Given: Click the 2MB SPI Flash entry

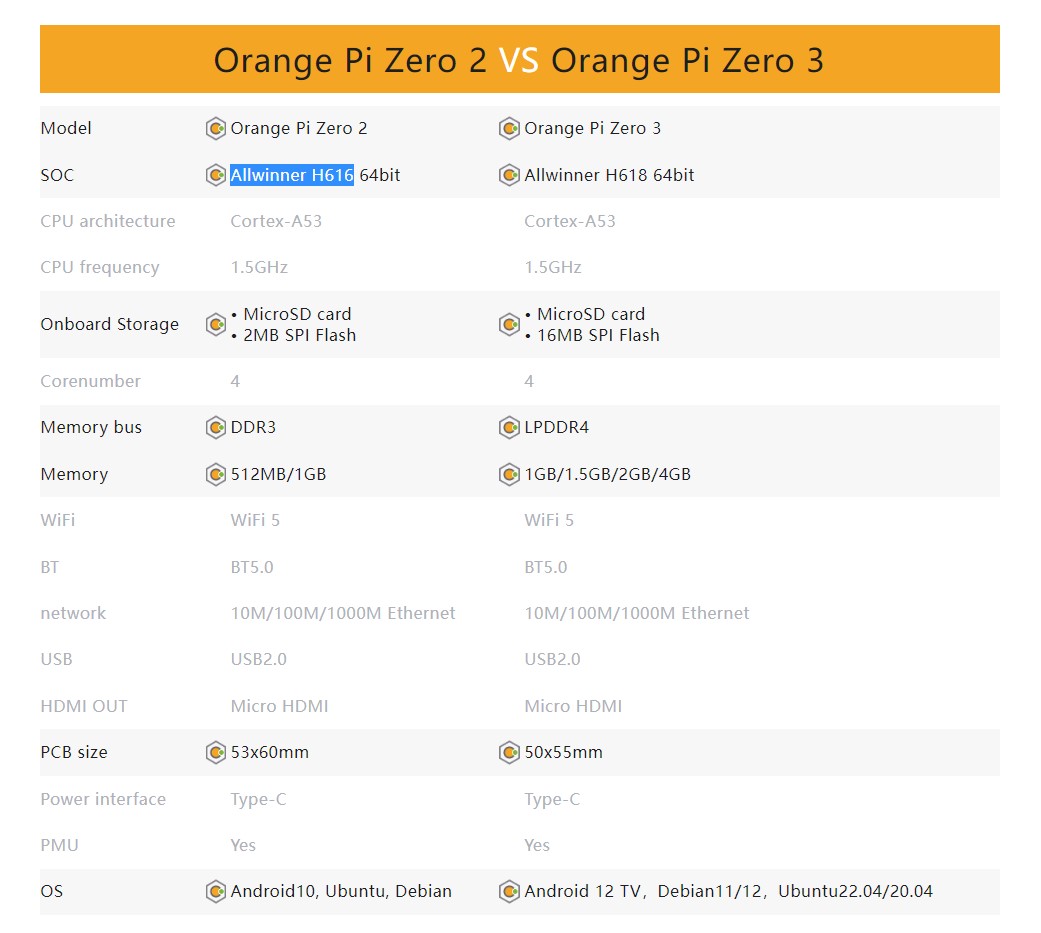Looking at the screenshot, I should 299,335.
